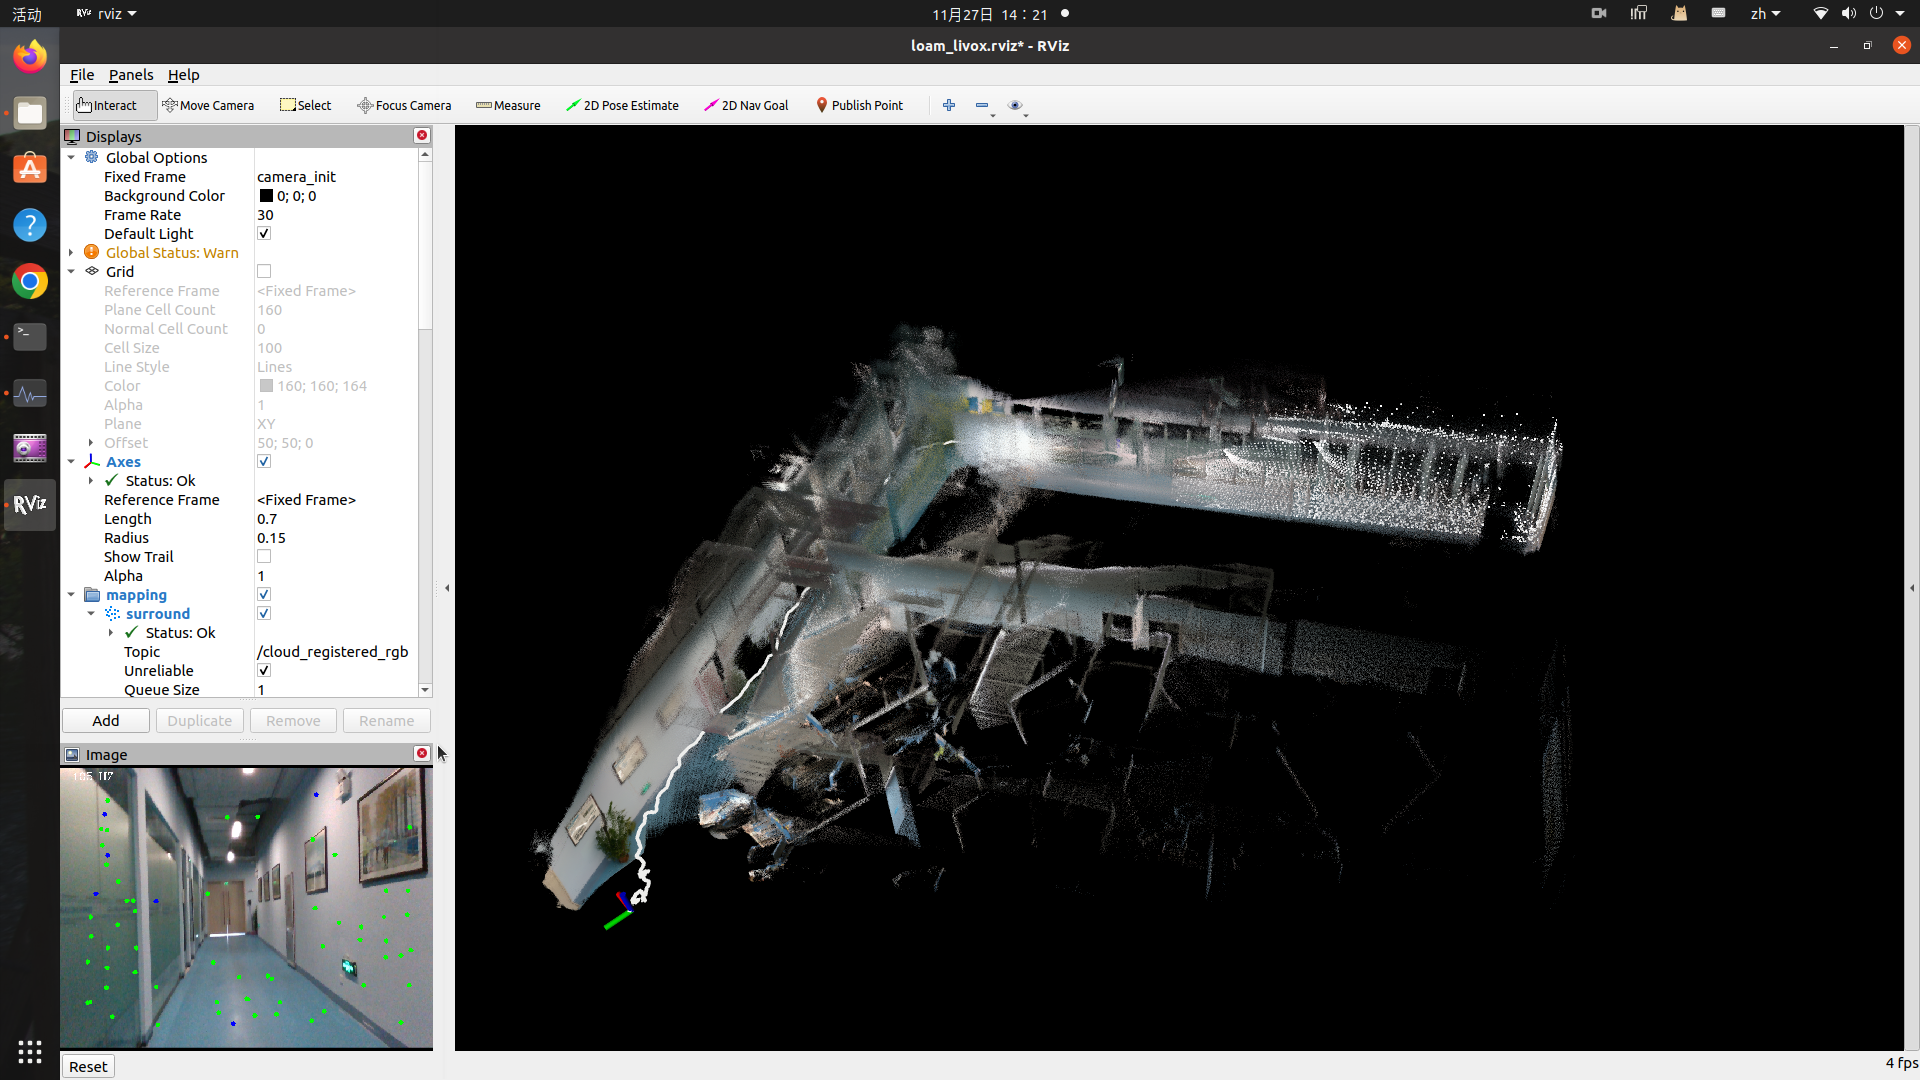Open the zh input language menu
Viewport: 1920px width, 1080px height.
(x=1765, y=14)
